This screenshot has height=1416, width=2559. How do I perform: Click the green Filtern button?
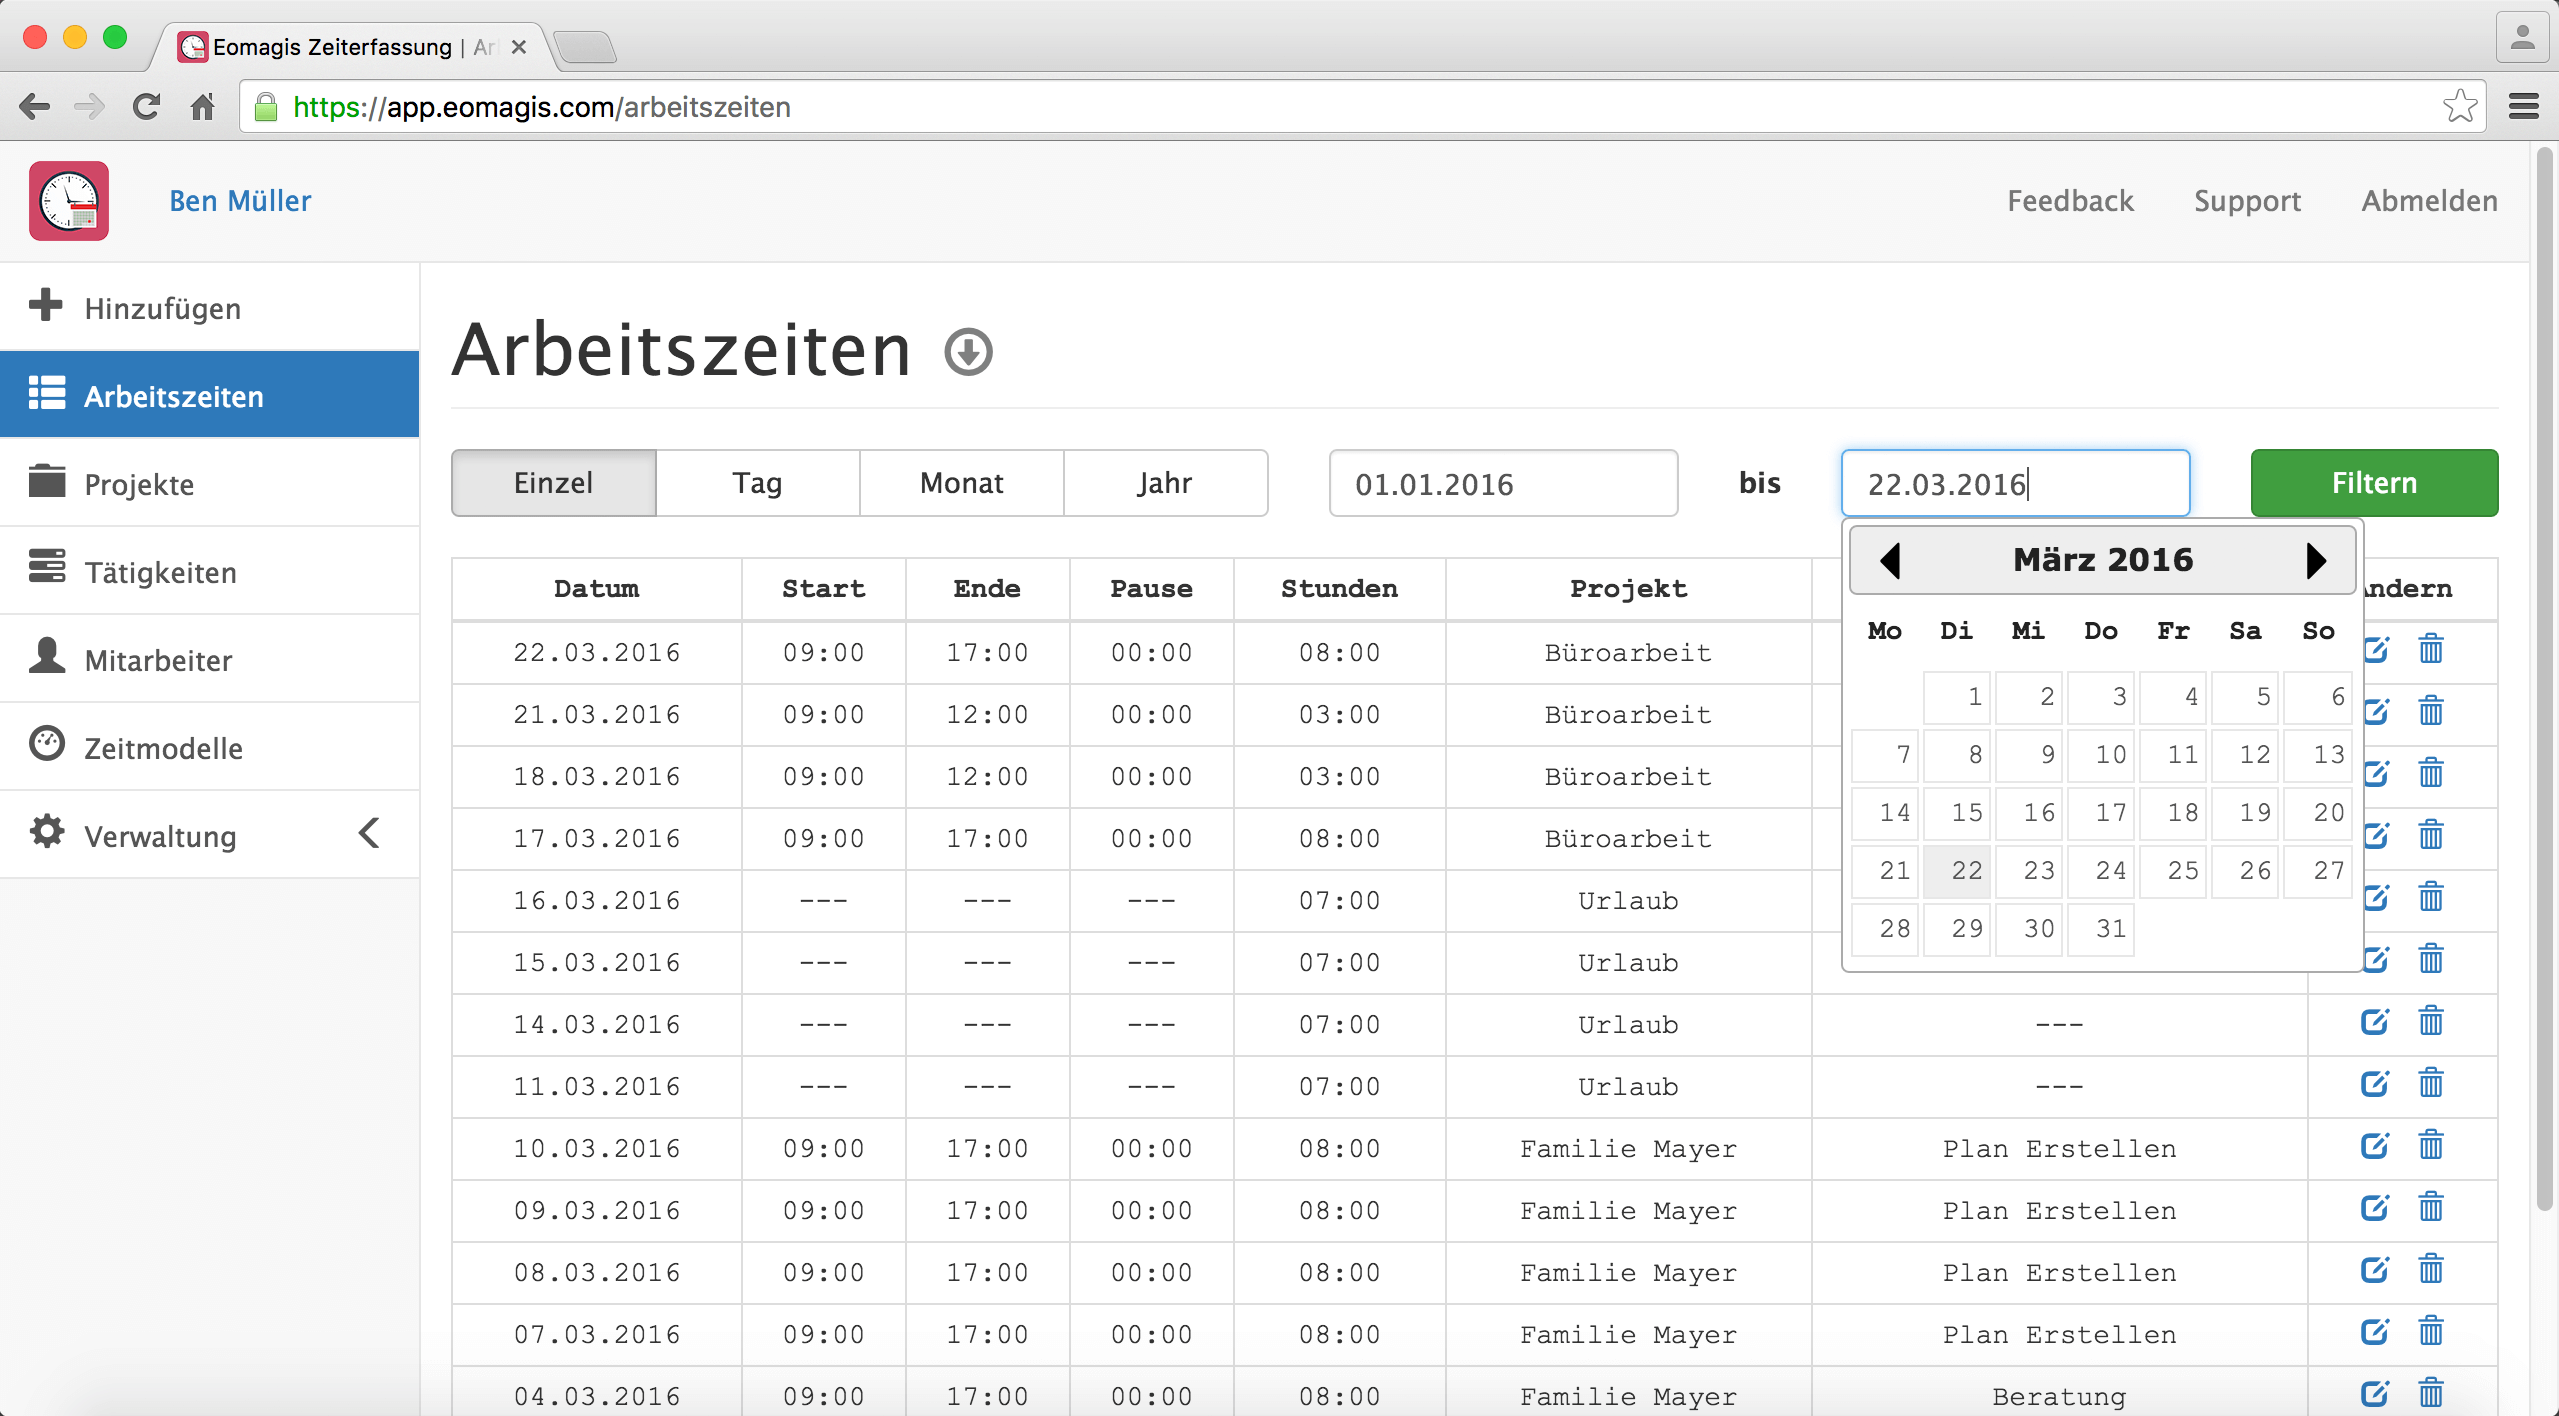[x=2373, y=483]
